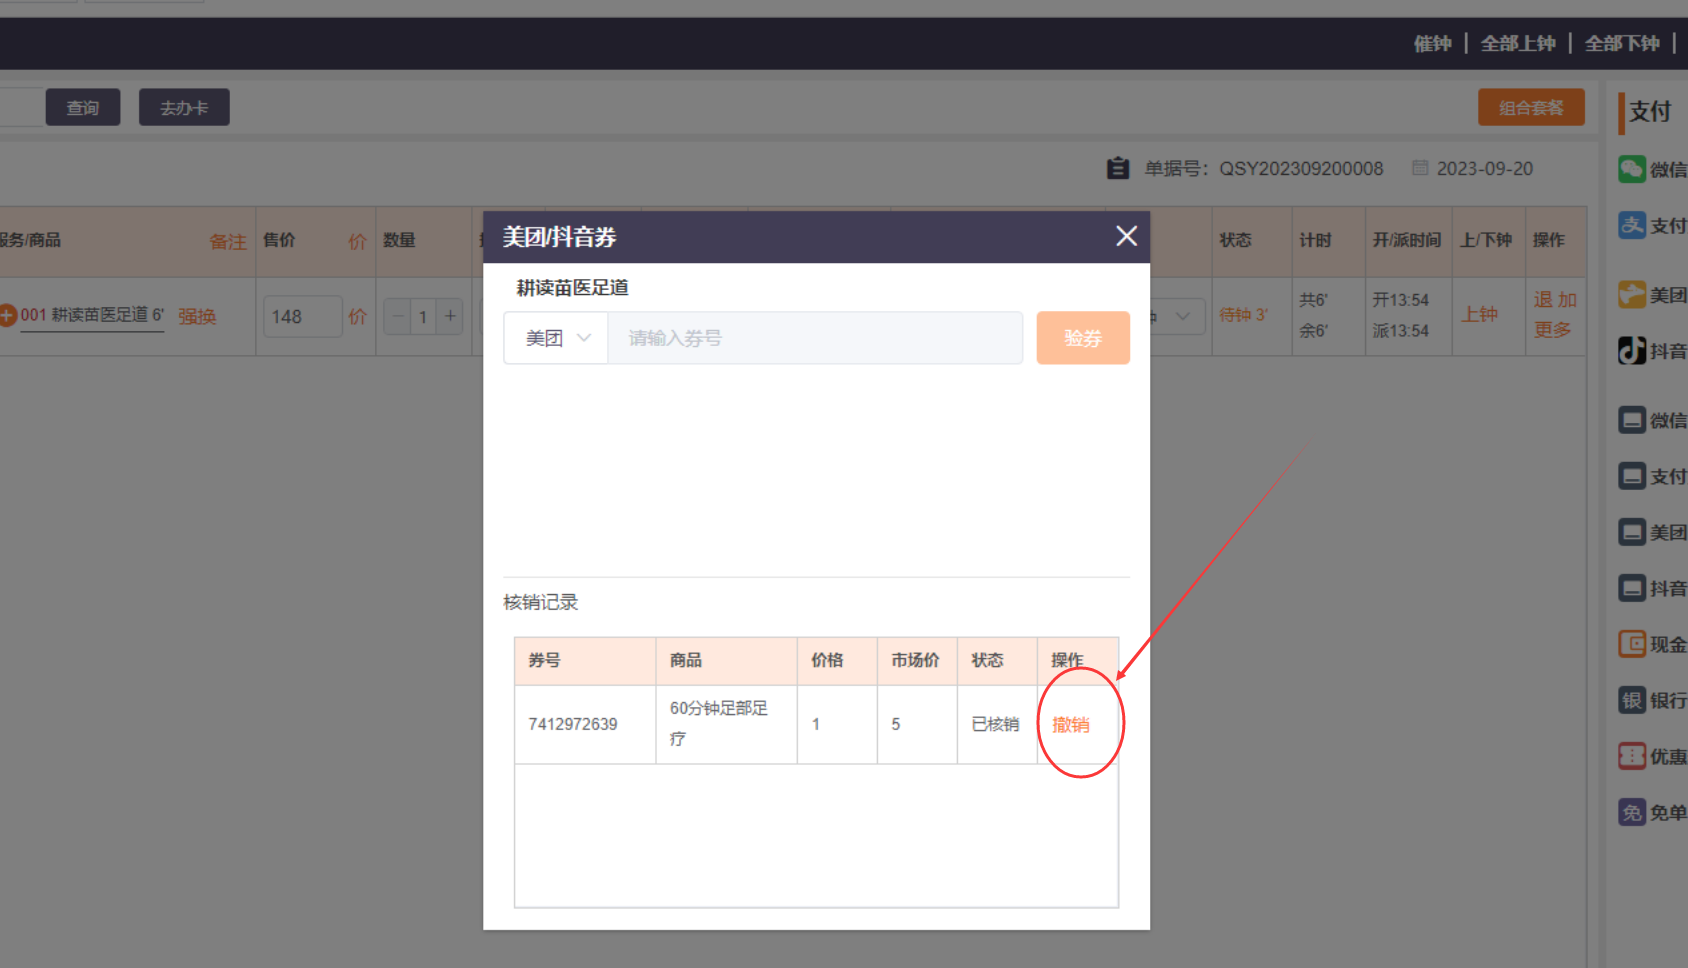Click 退 in the 操作 column
The height and width of the screenshot is (968, 1688).
click(1543, 300)
